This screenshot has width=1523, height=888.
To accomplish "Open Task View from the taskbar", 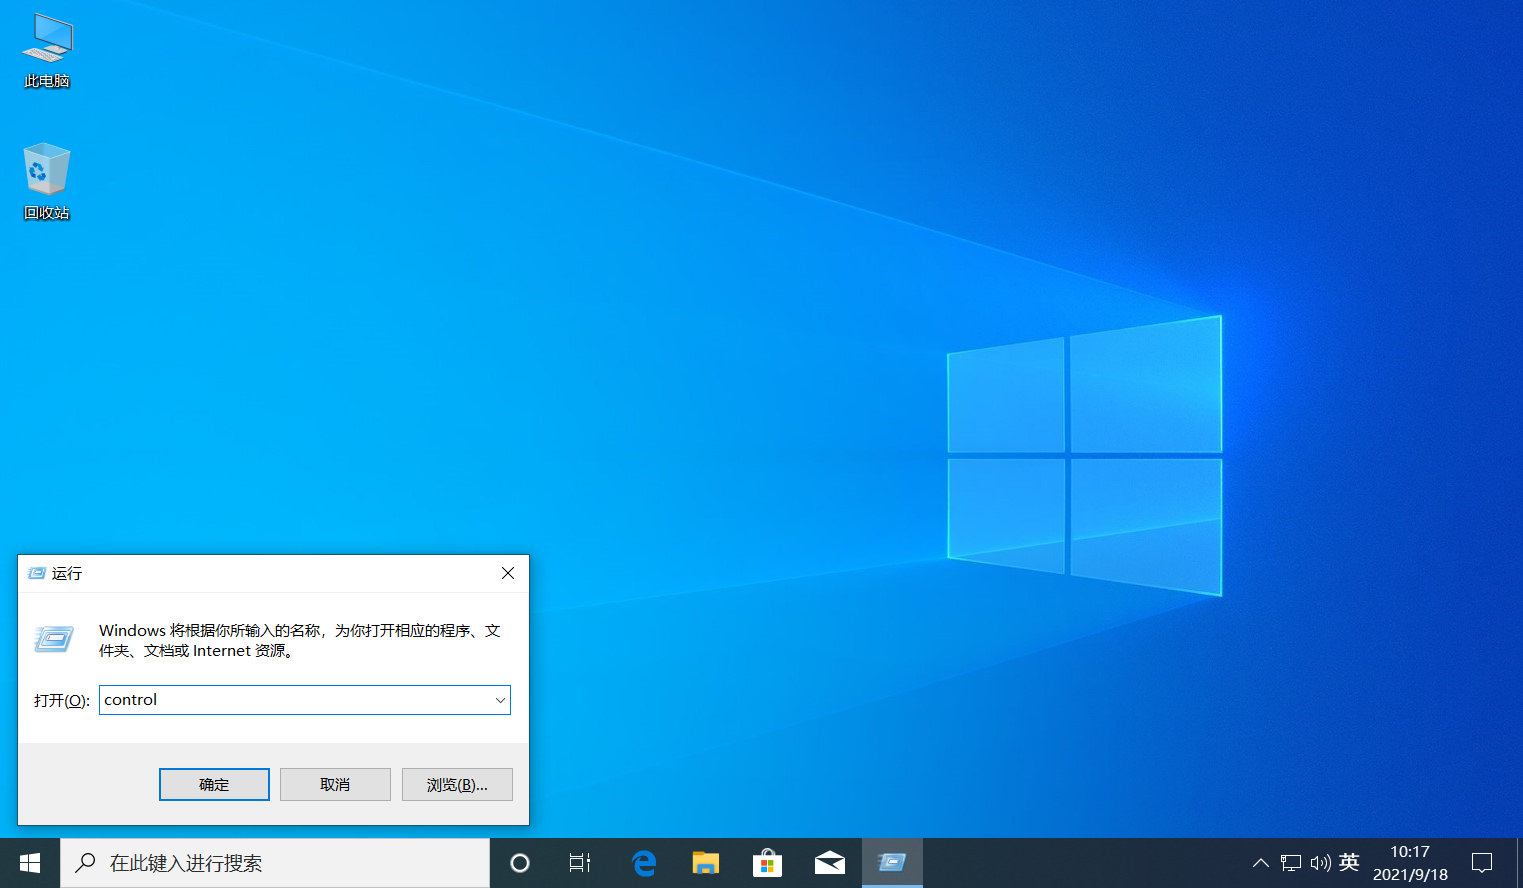I will (x=580, y=863).
